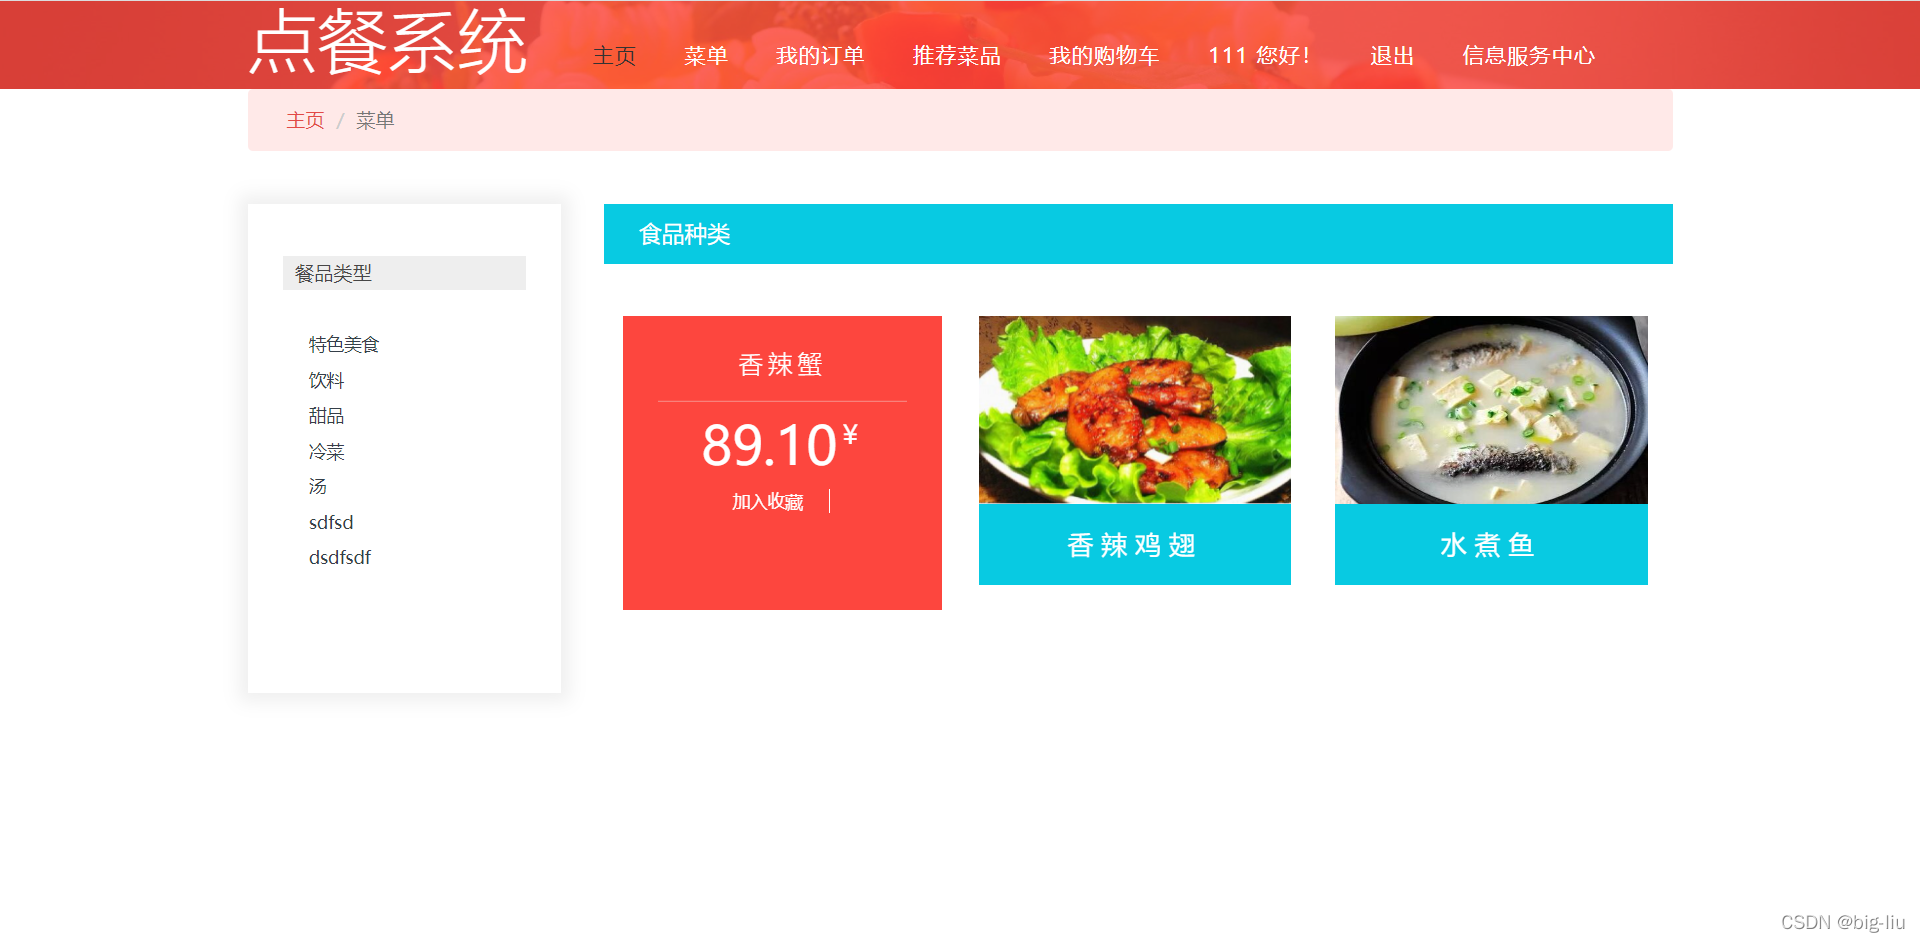Click 加入收藏 on 香辣蟹 card
This screenshot has height=942, width=1920.
767,502
